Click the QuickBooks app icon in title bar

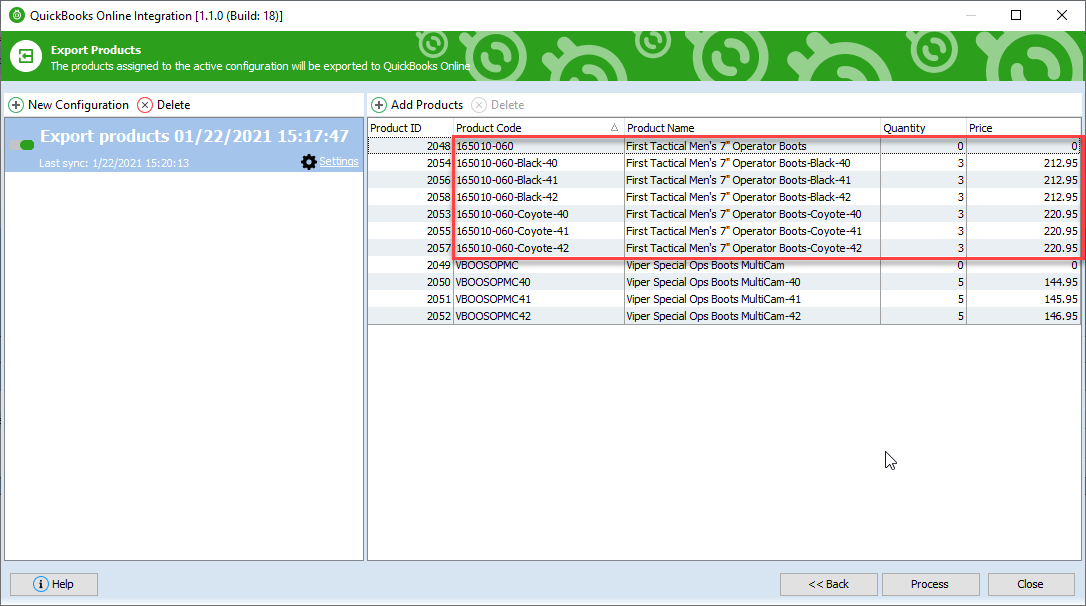pyautogui.click(x=17, y=15)
